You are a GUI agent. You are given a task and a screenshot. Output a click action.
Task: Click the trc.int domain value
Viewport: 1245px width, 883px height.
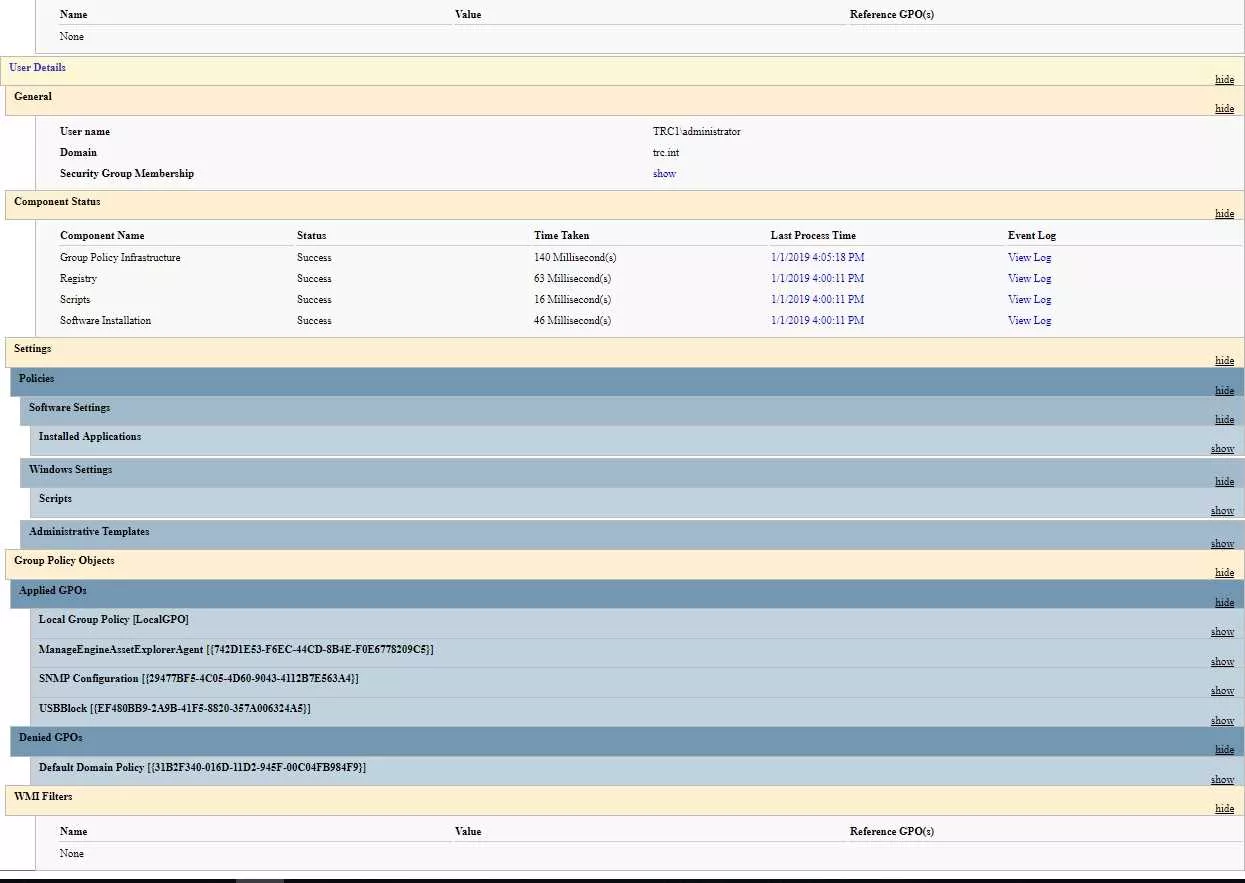tap(666, 153)
